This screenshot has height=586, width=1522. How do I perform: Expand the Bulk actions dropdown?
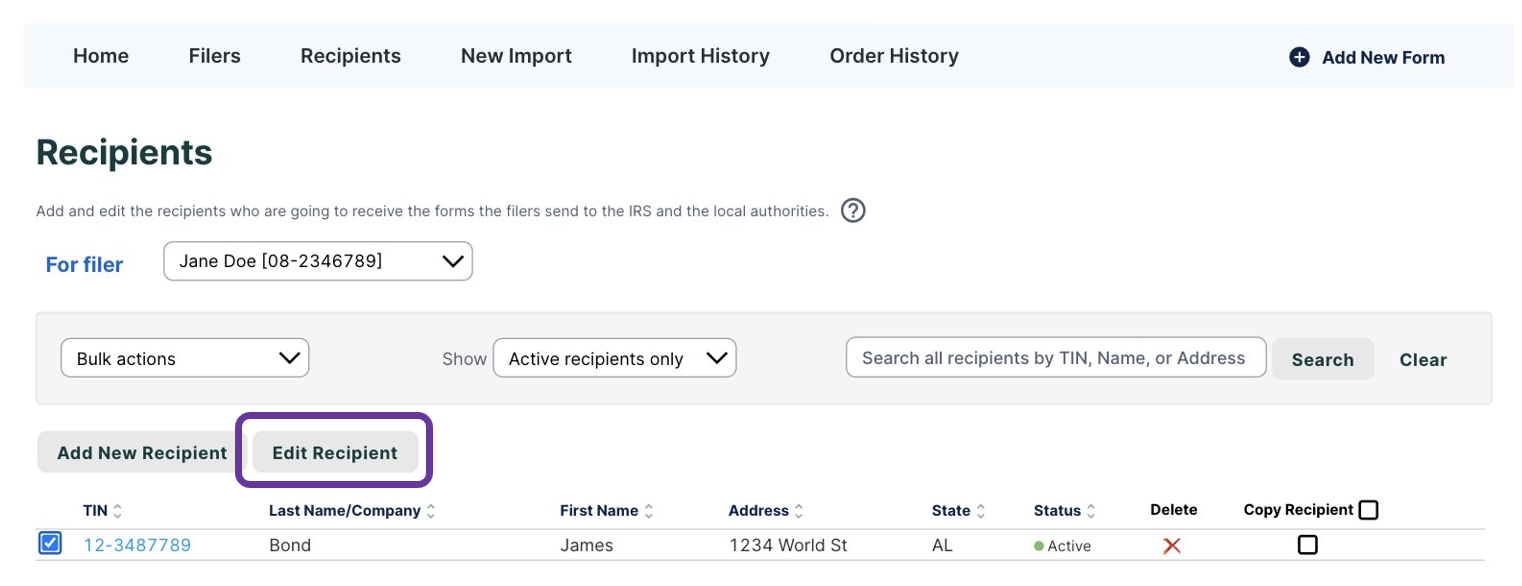[185, 358]
